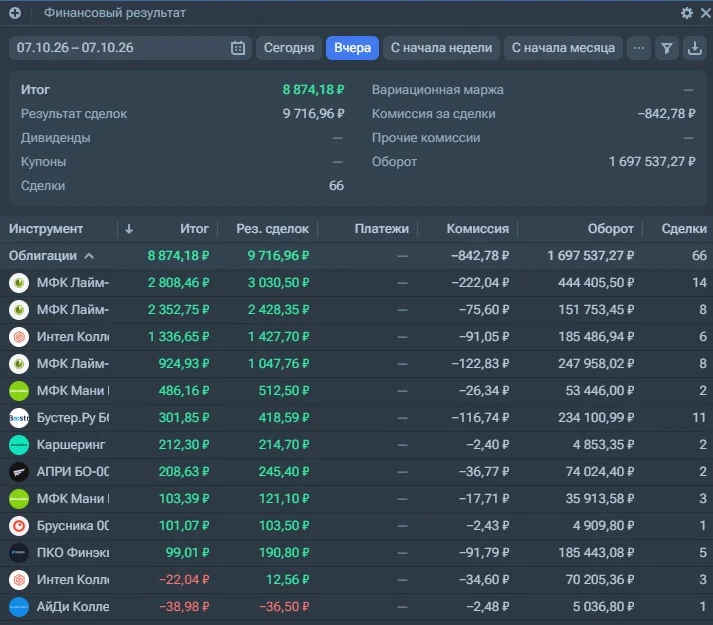Choose С начала месяца period
The image size is (713, 625).
(563, 48)
